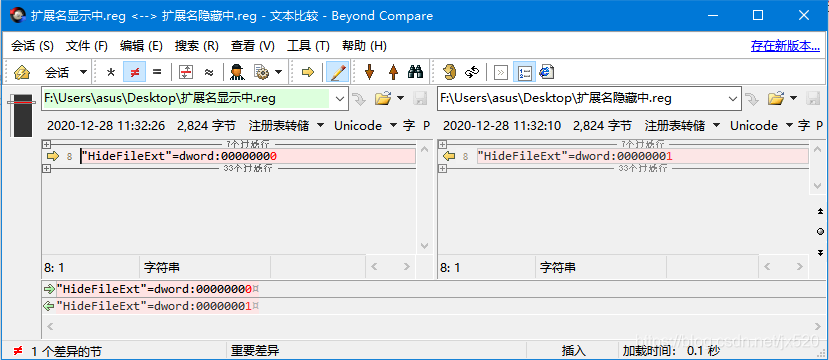Open the 查看 (V) menu
This screenshot has width=829, height=360.
(x=253, y=46)
